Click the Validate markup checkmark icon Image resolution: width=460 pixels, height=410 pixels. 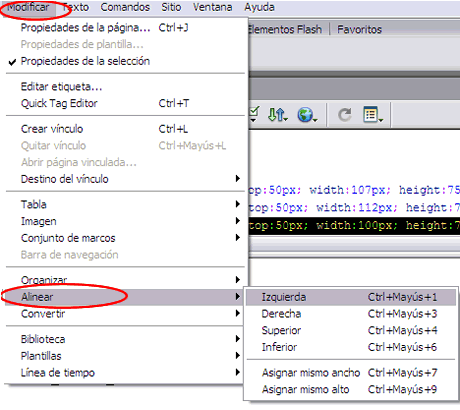tap(254, 114)
